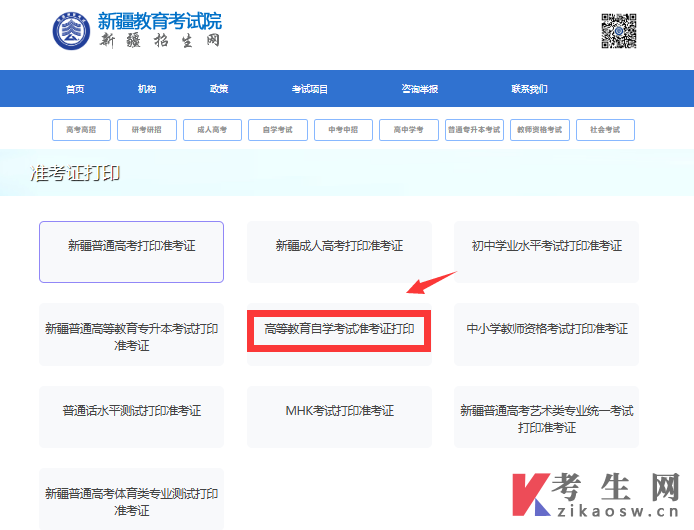This screenshot has height=530, width=694.
Task: Click the 新疆教育考试院 site title text
Action: point(160,21)
